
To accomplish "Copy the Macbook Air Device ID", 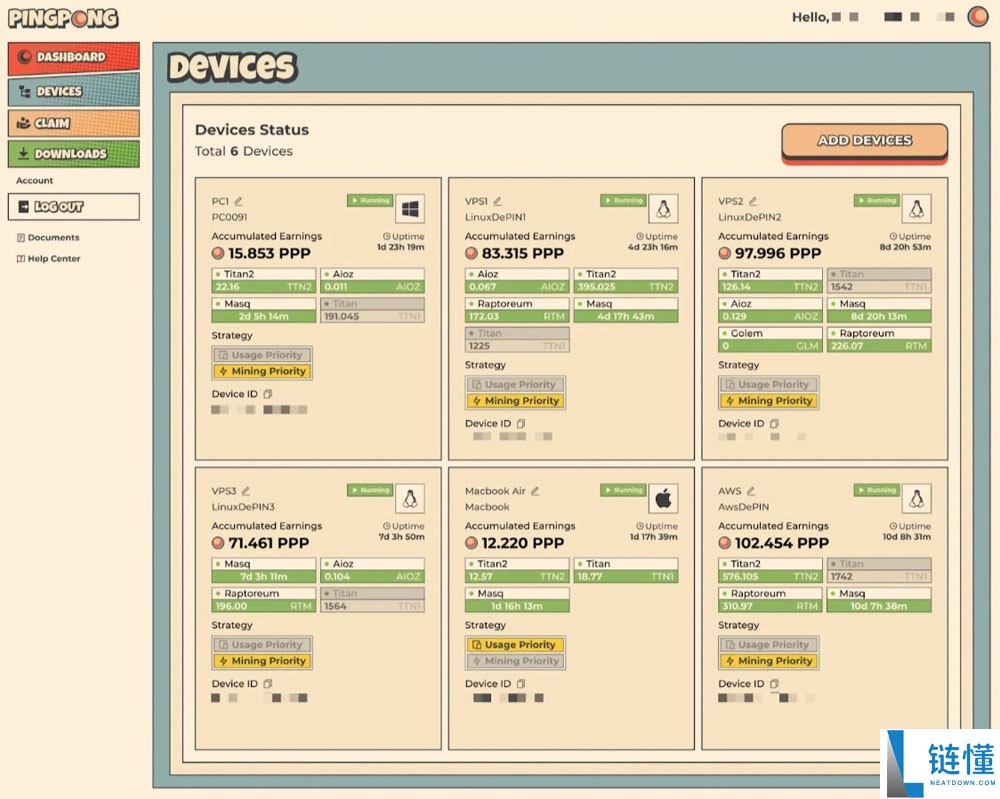I will click(x=521, y=684).
